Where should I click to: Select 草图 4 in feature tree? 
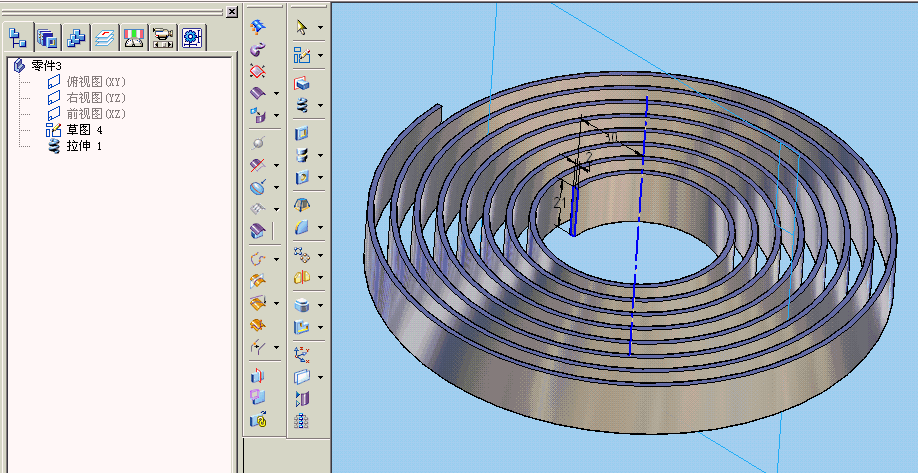[84, 130]
